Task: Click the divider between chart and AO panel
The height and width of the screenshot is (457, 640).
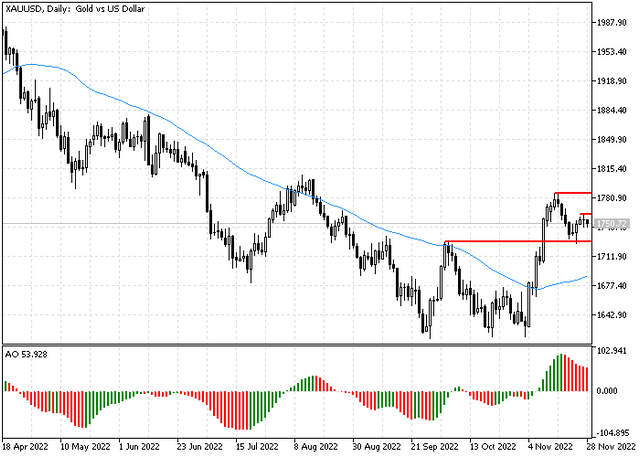Action: [x=297, y=345]
